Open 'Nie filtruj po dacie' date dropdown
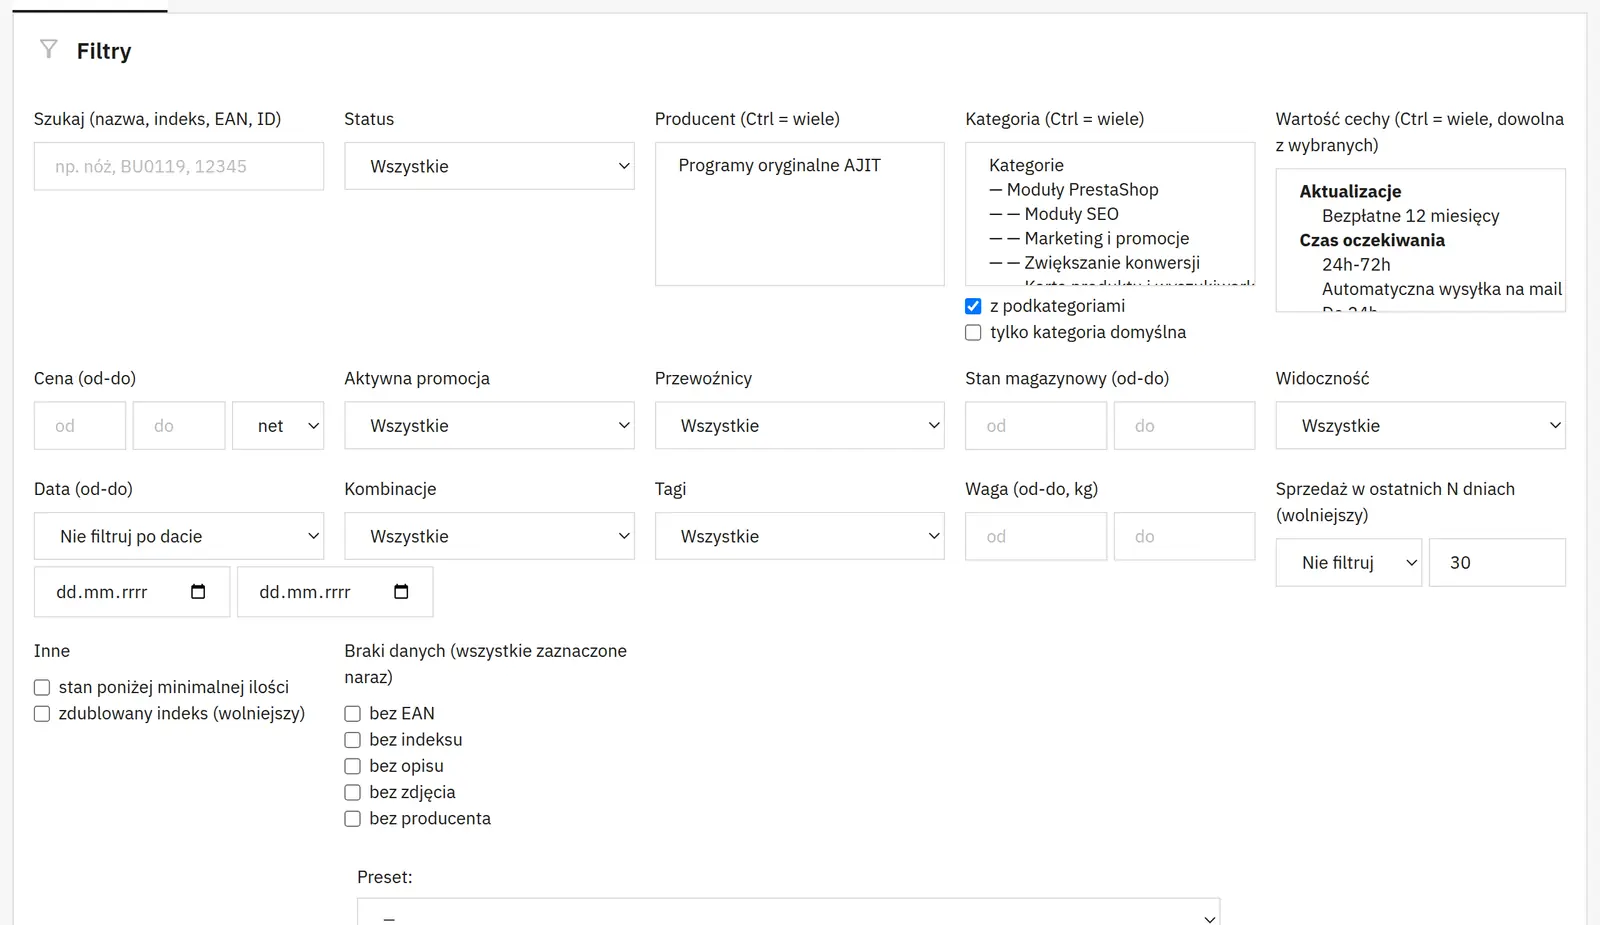This screenshot has width=1600, height=925. coord(179,537)
